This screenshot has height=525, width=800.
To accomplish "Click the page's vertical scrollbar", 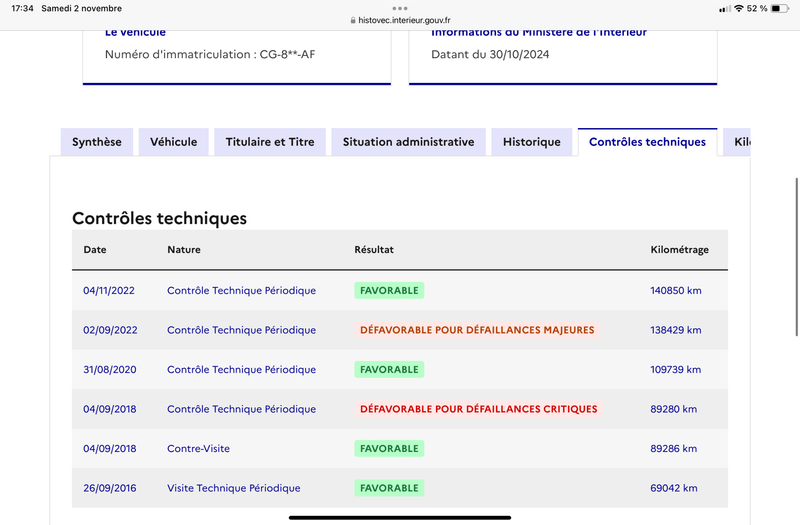I will (796, 257).
